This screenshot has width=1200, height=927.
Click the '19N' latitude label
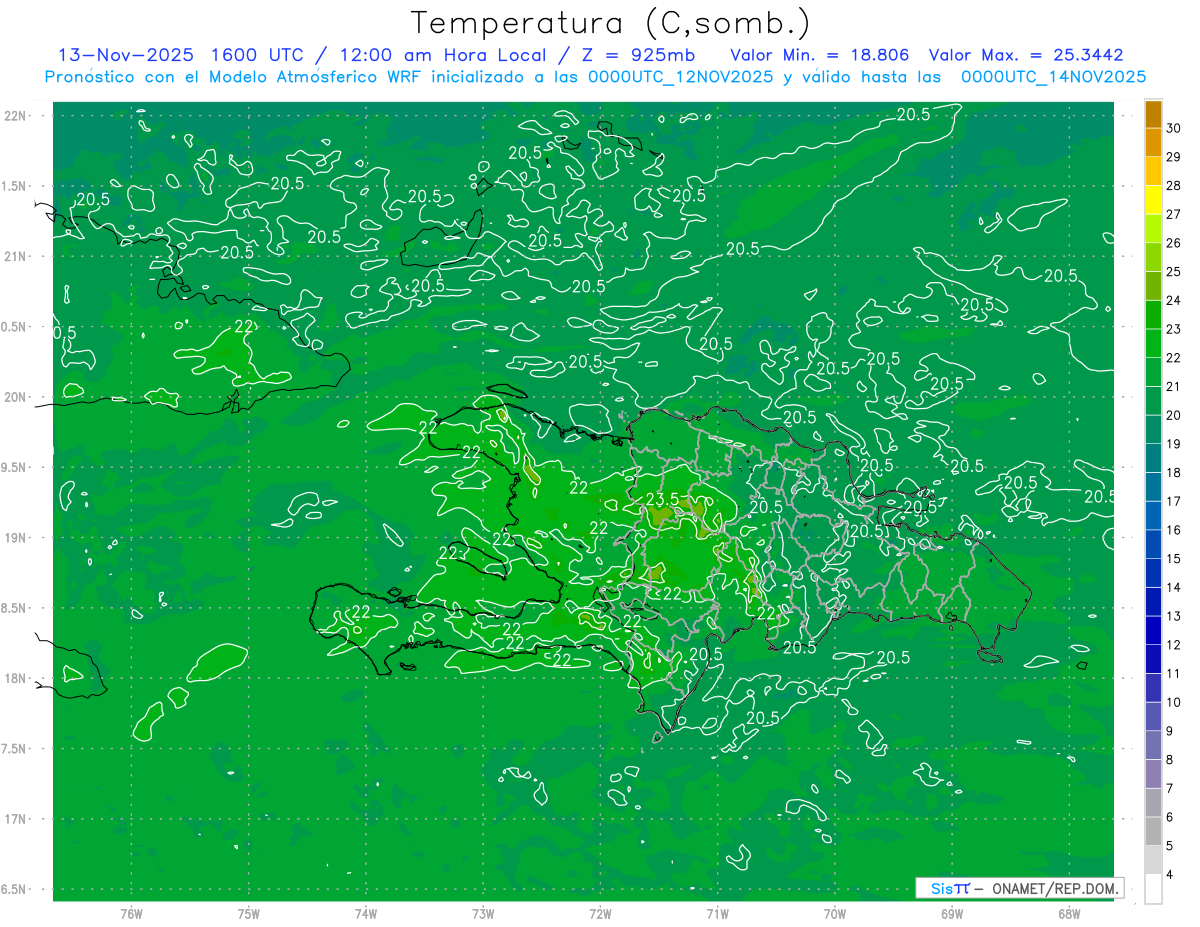click(x=15, y=538)
